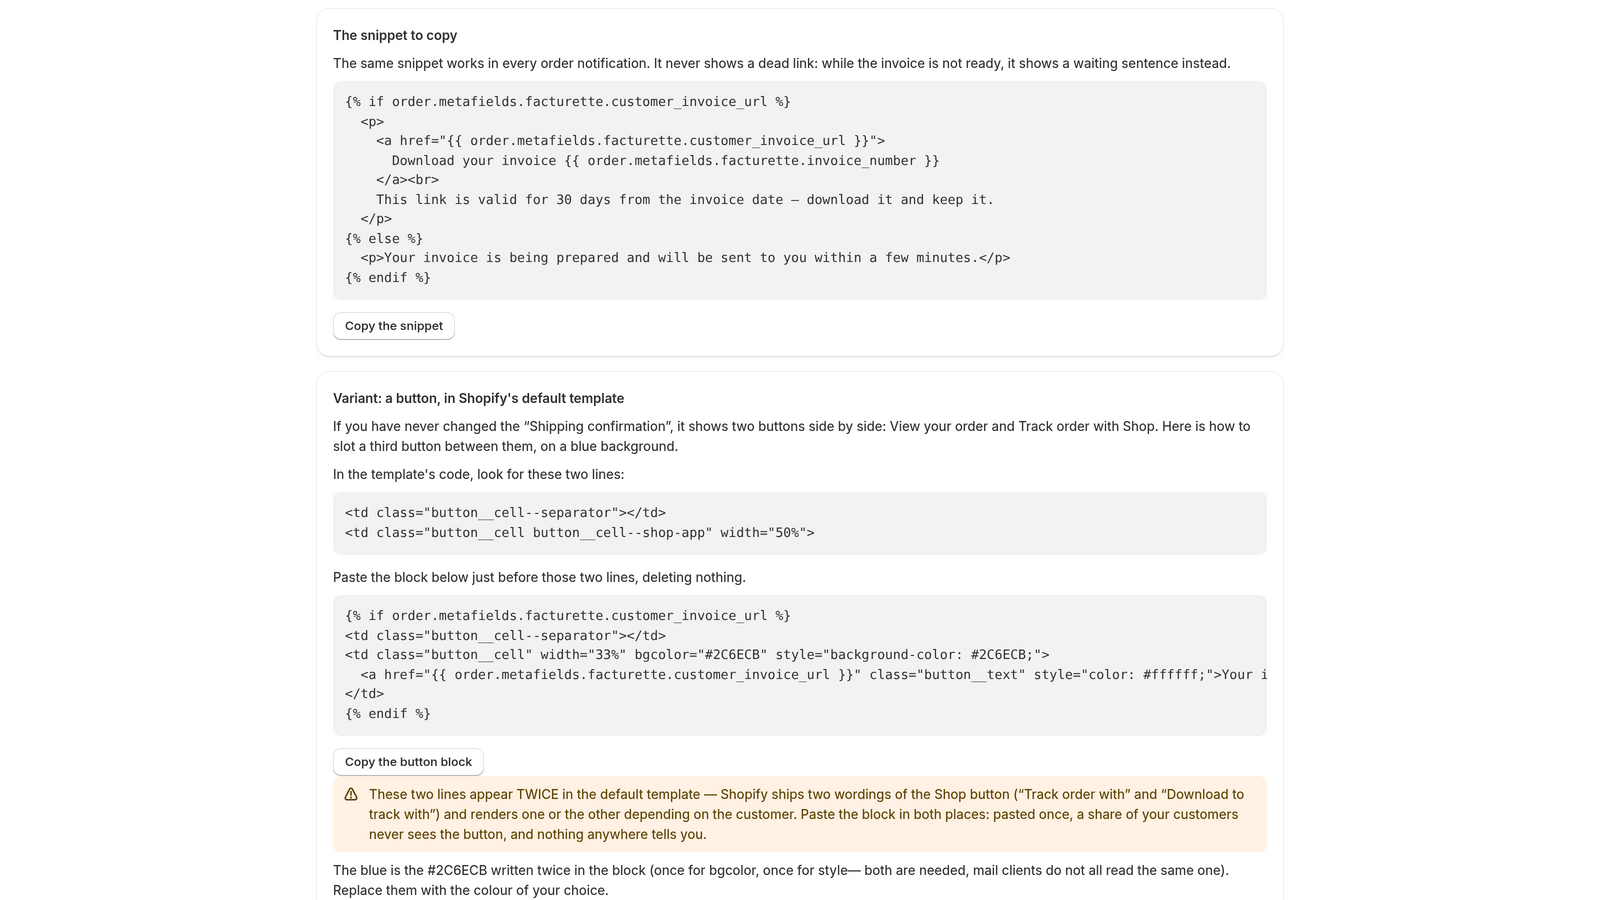The width and height of the screenshot is (1600, 900).
Task: Click the 'Download your invoice' code line
Action: [665, 161]
